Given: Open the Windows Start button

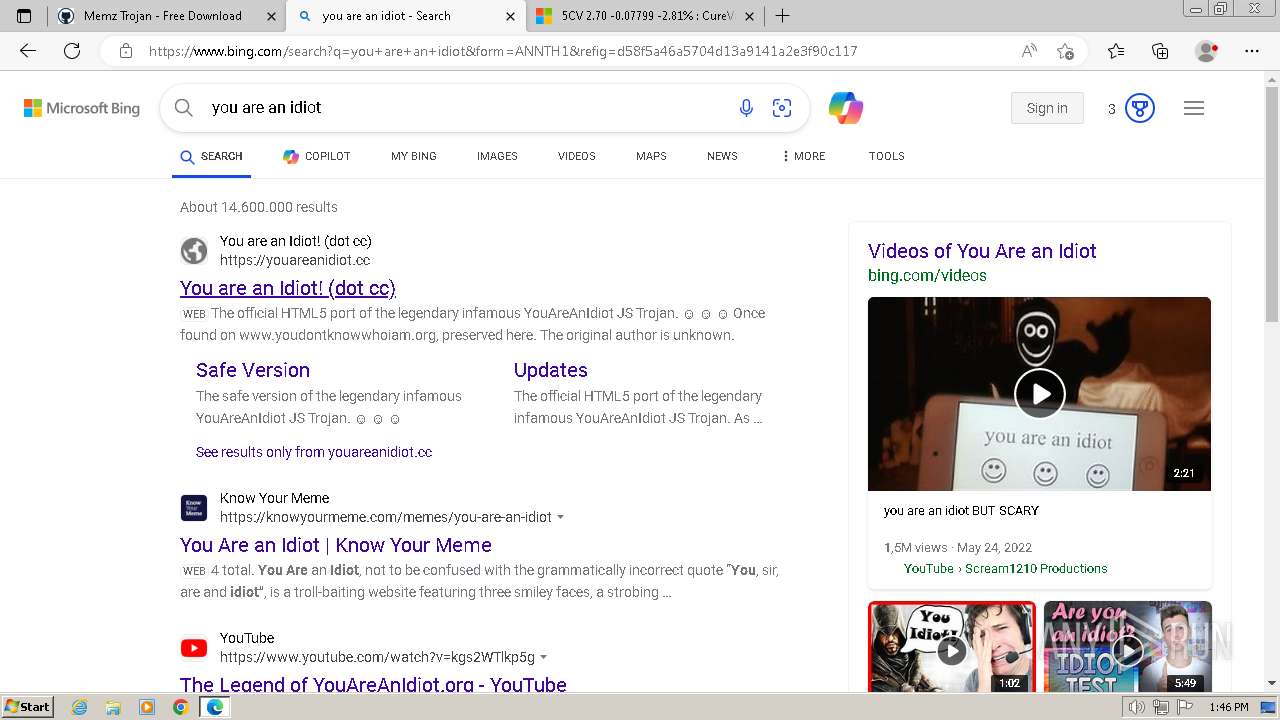Looking at the screenshot, I should point(27,707).
